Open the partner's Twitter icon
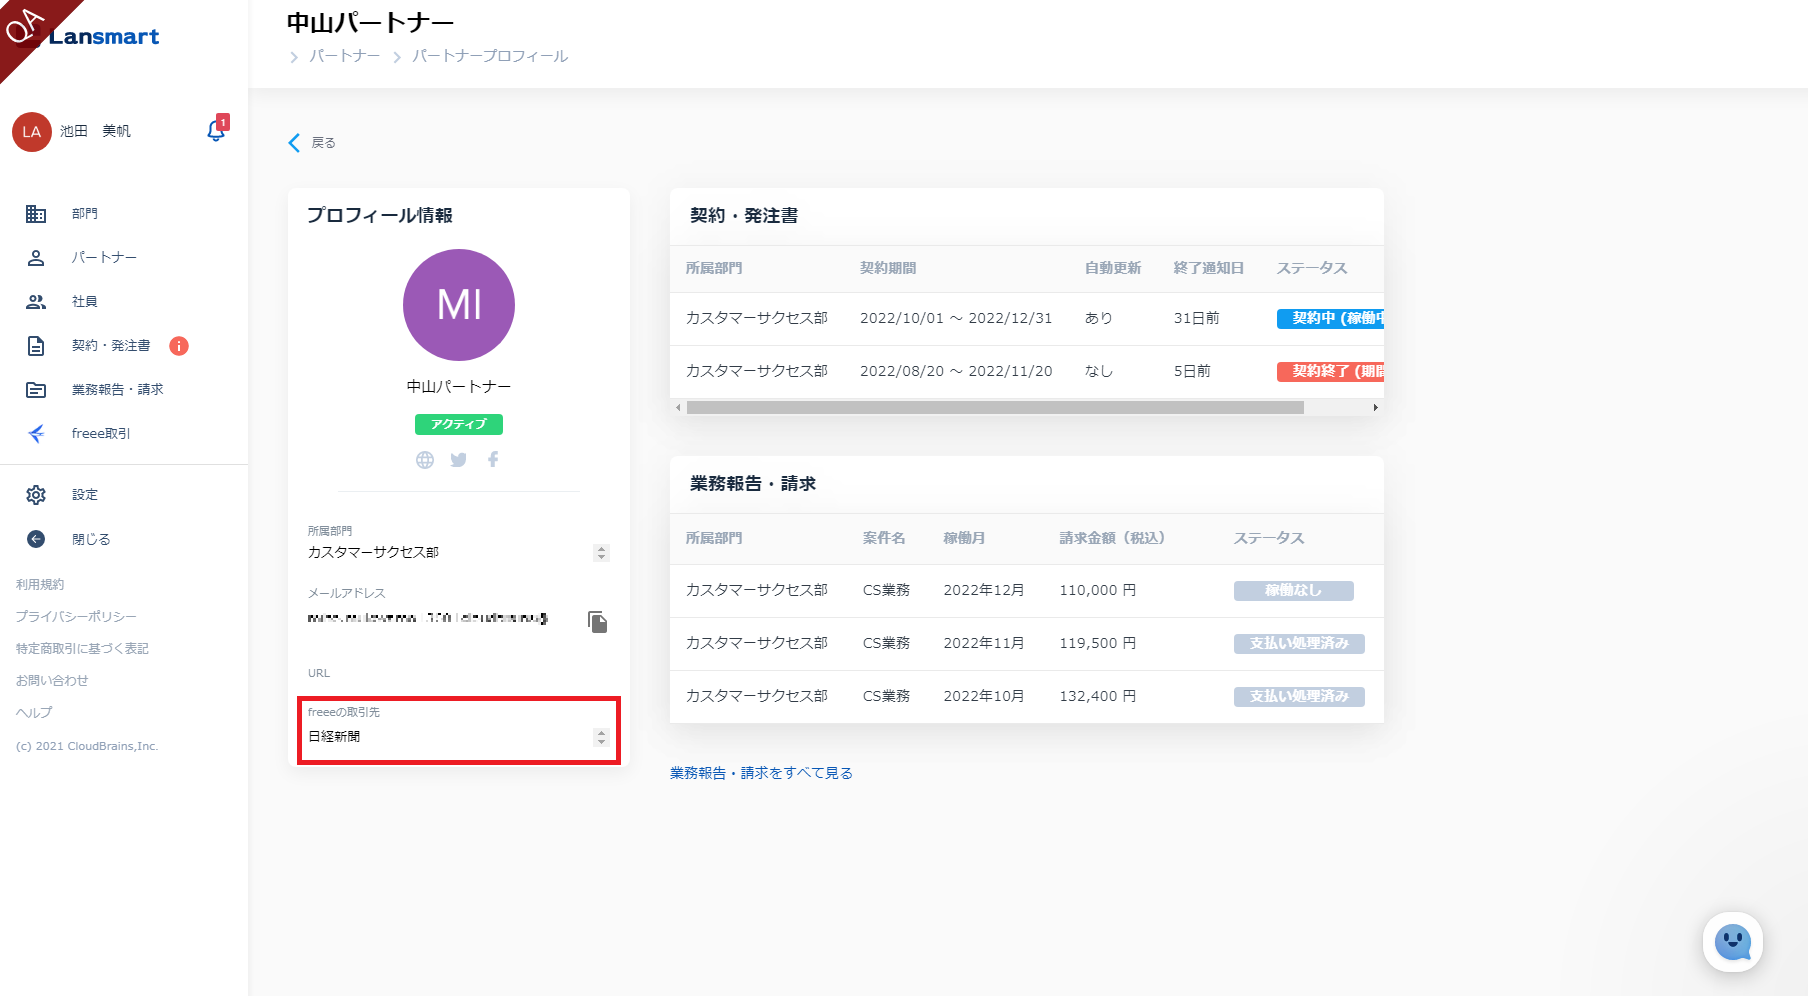 [459, 460]
